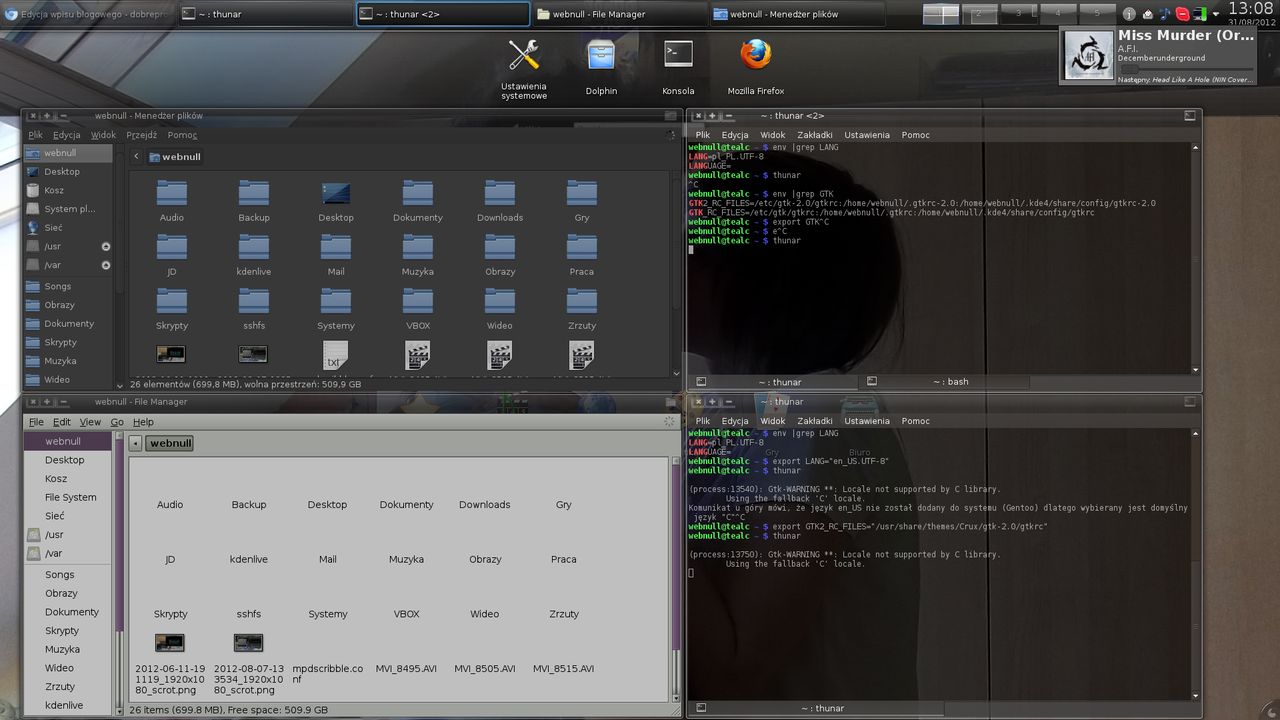The image size is (1280, 720).
Task: Switch to '~ : thunar' taskbar entry
Action: [267, 14]
